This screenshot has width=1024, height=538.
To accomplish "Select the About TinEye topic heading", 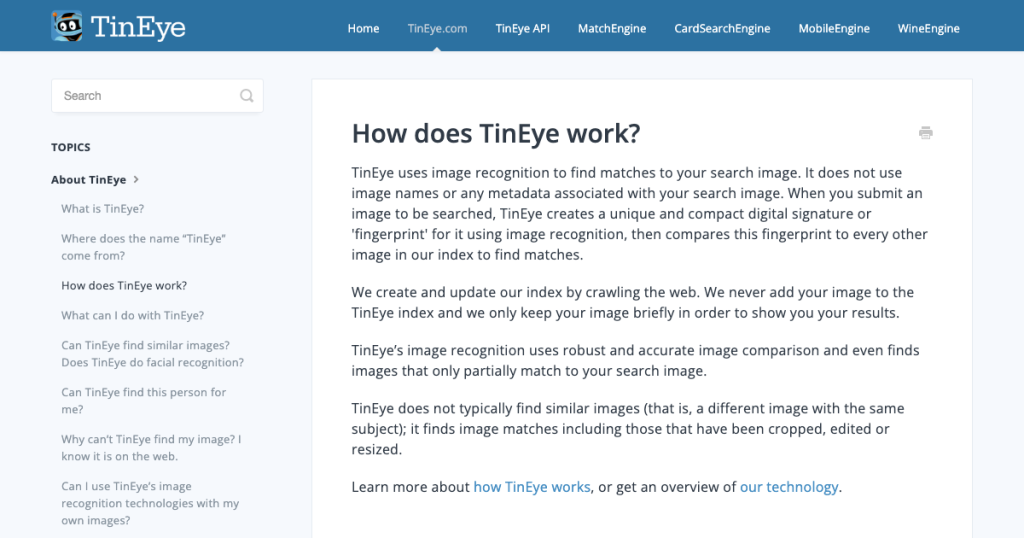I will pos(89,180).
